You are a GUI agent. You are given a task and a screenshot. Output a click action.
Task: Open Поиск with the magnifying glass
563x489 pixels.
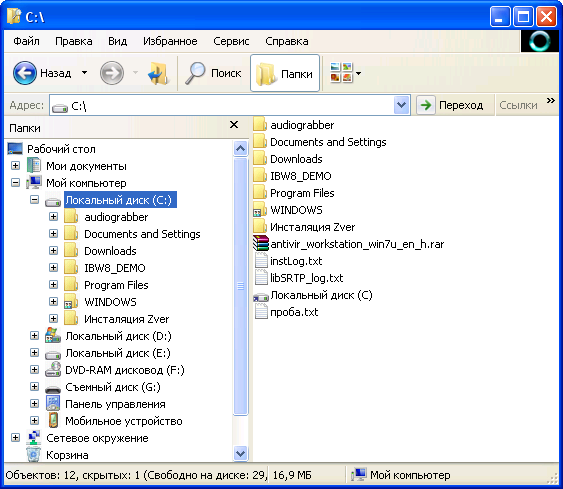click(x=213, y=73)
